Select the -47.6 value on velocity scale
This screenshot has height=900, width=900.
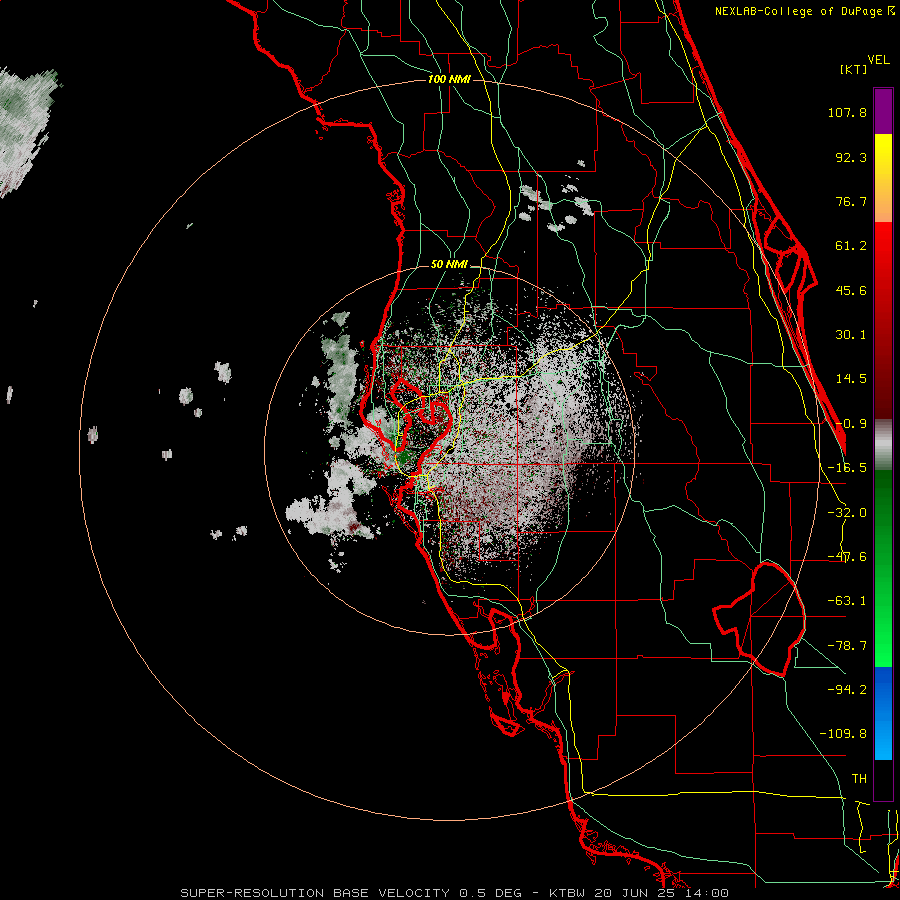point(847,557)
